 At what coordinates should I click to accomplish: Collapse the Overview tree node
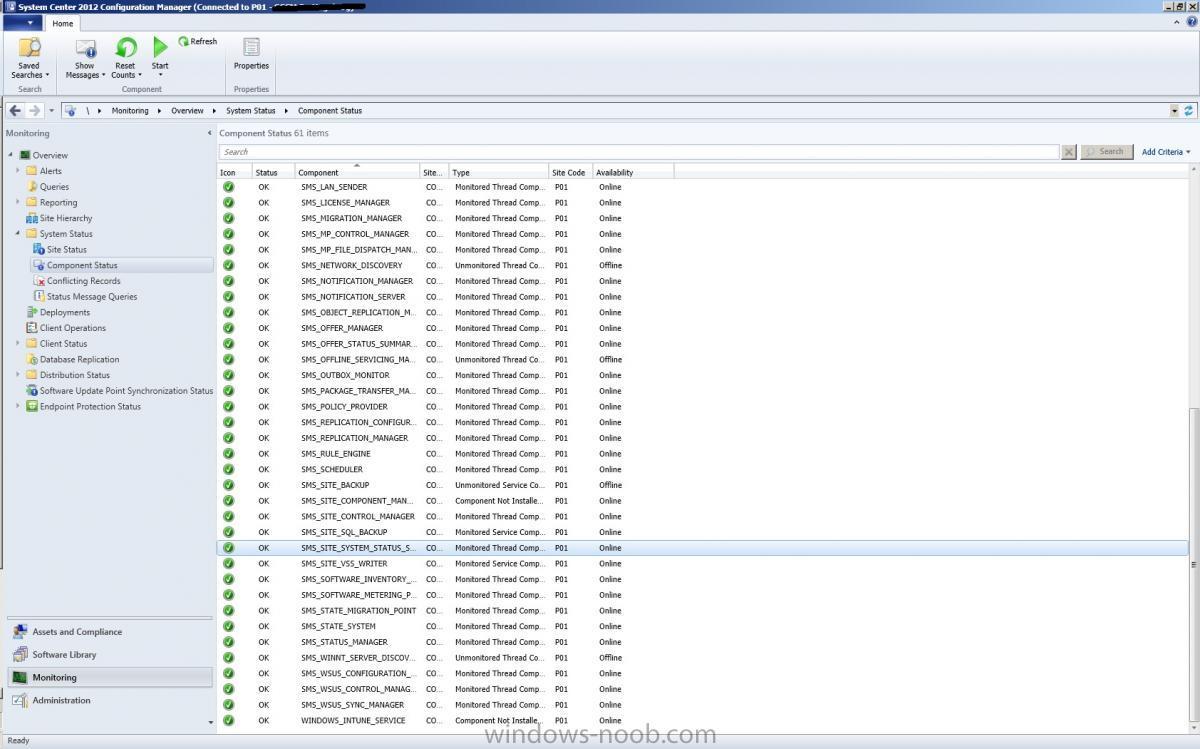[x=11, y=155]
